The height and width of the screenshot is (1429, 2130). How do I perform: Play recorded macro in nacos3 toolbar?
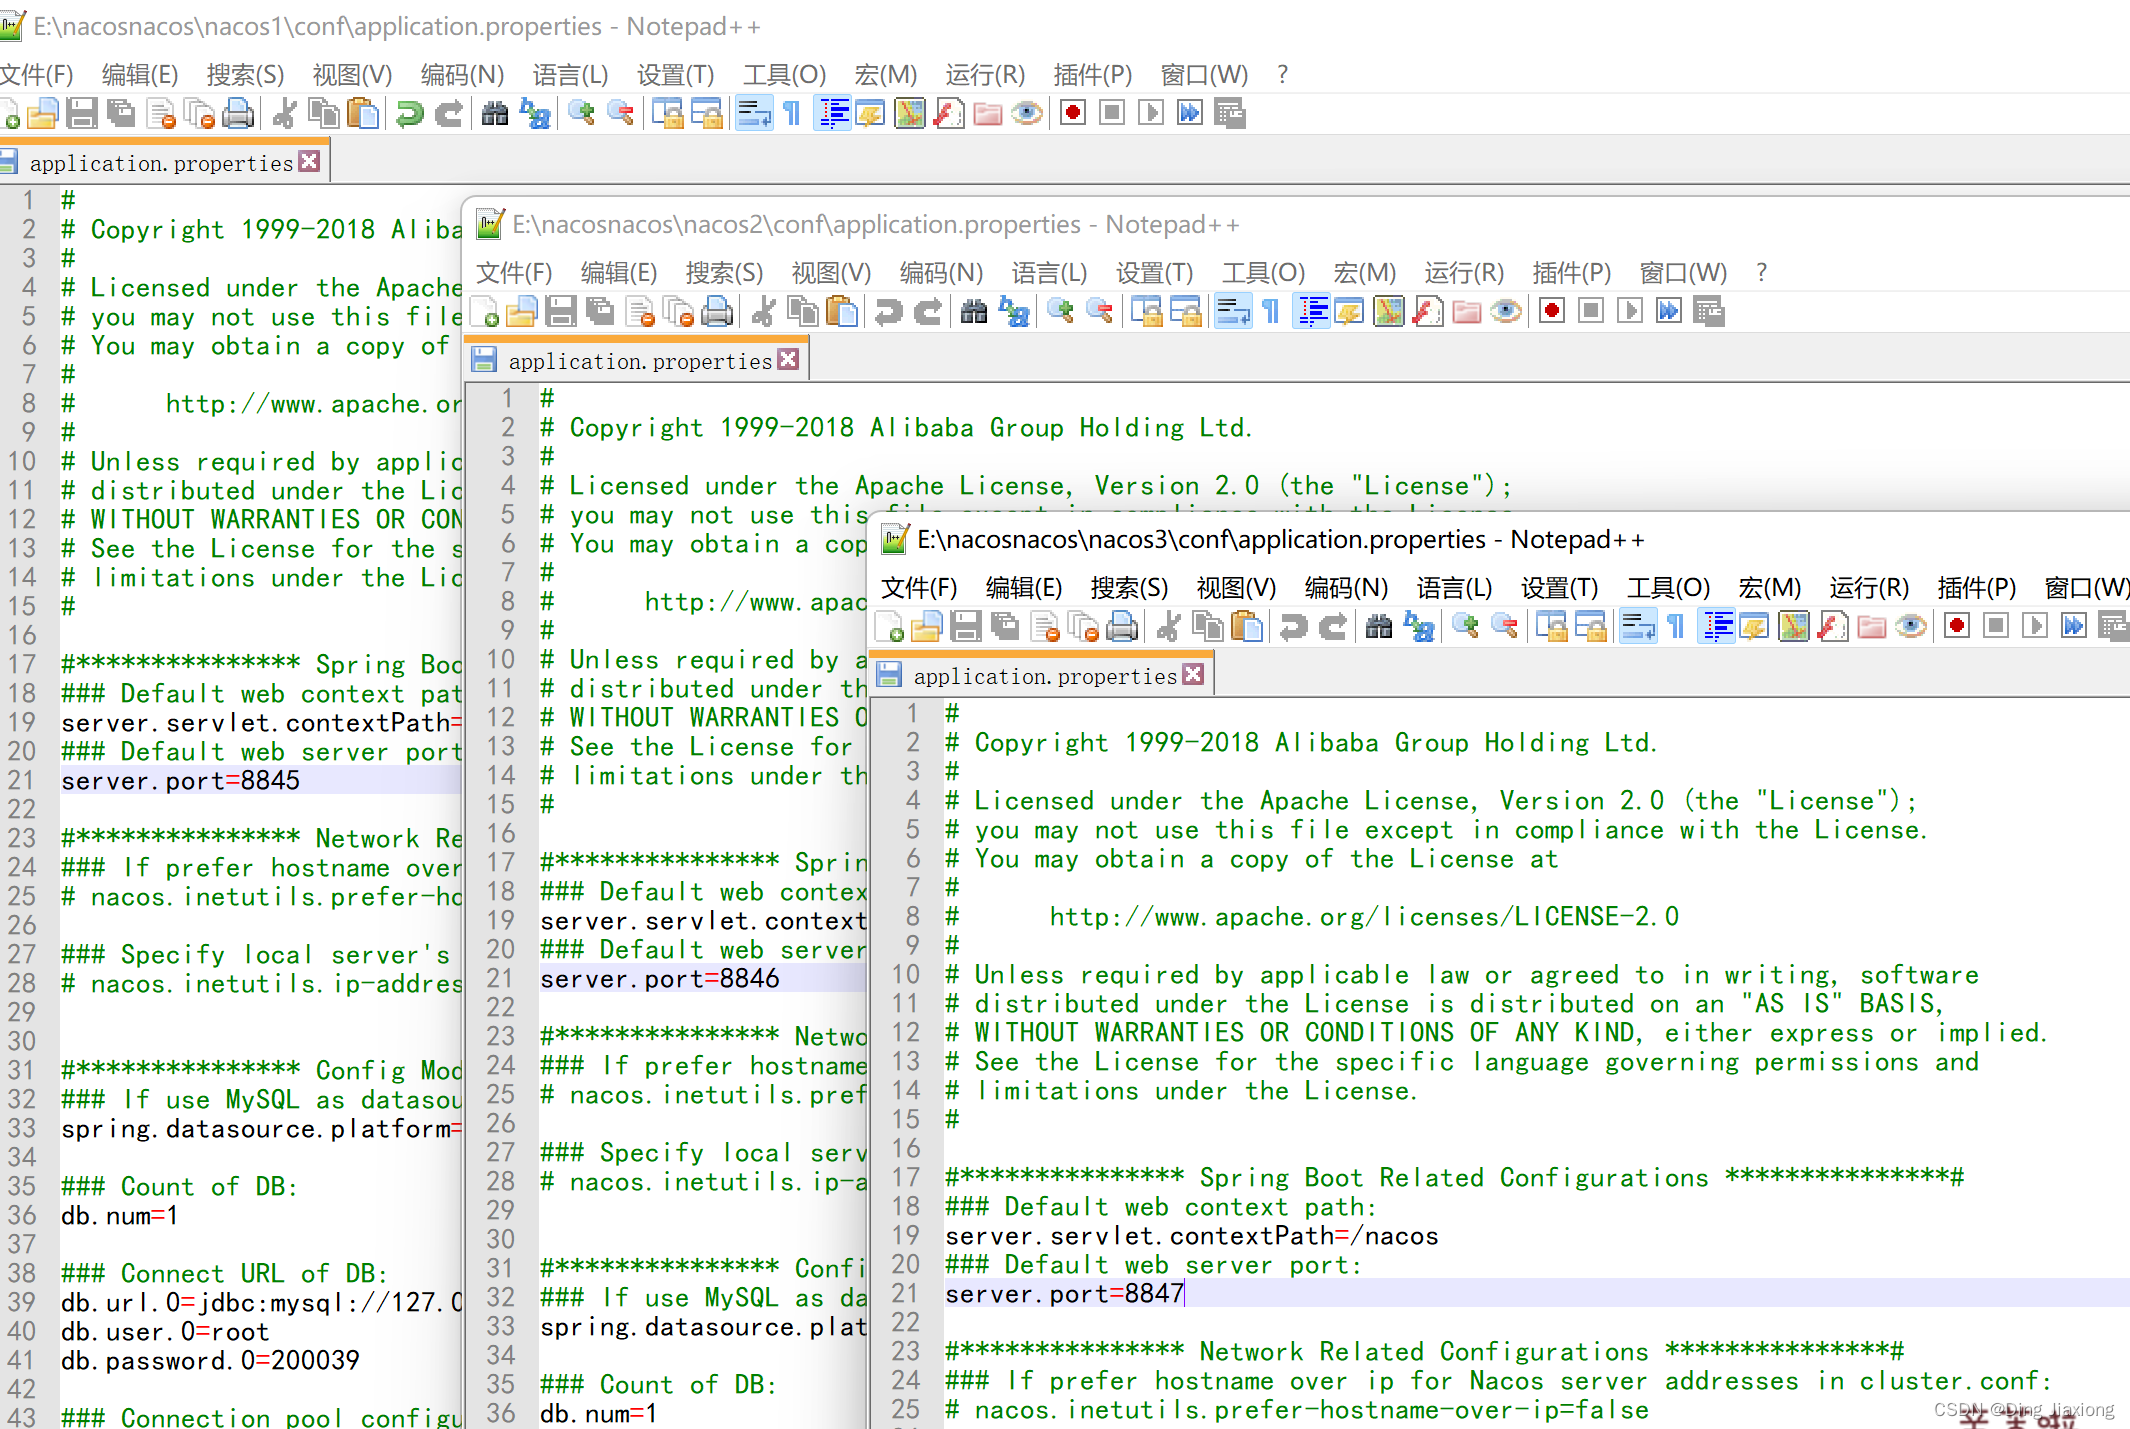click(2033, 626)
